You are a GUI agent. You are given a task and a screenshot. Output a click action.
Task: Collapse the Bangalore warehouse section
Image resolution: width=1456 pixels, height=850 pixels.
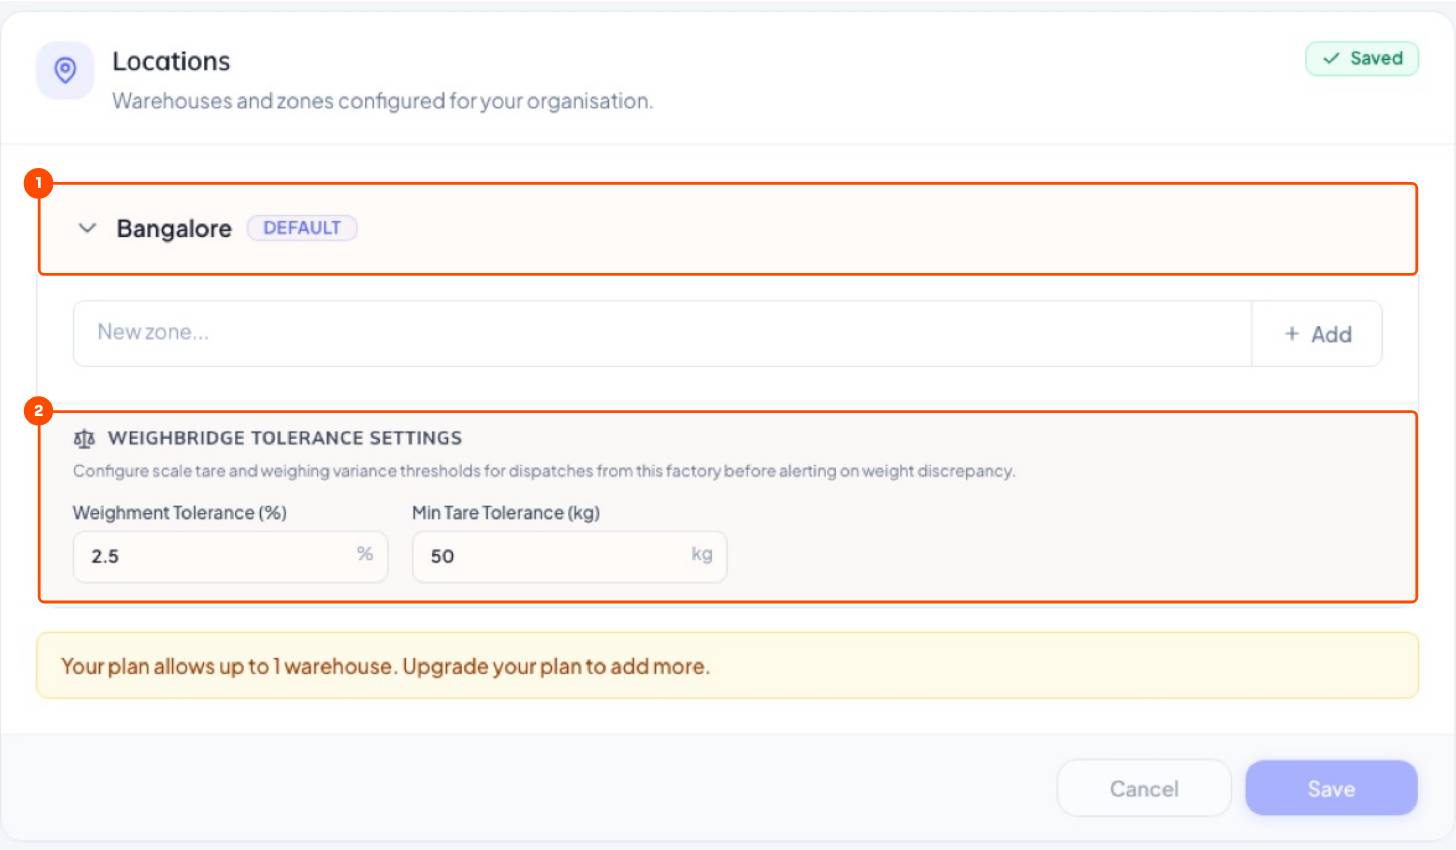(87, 228)
